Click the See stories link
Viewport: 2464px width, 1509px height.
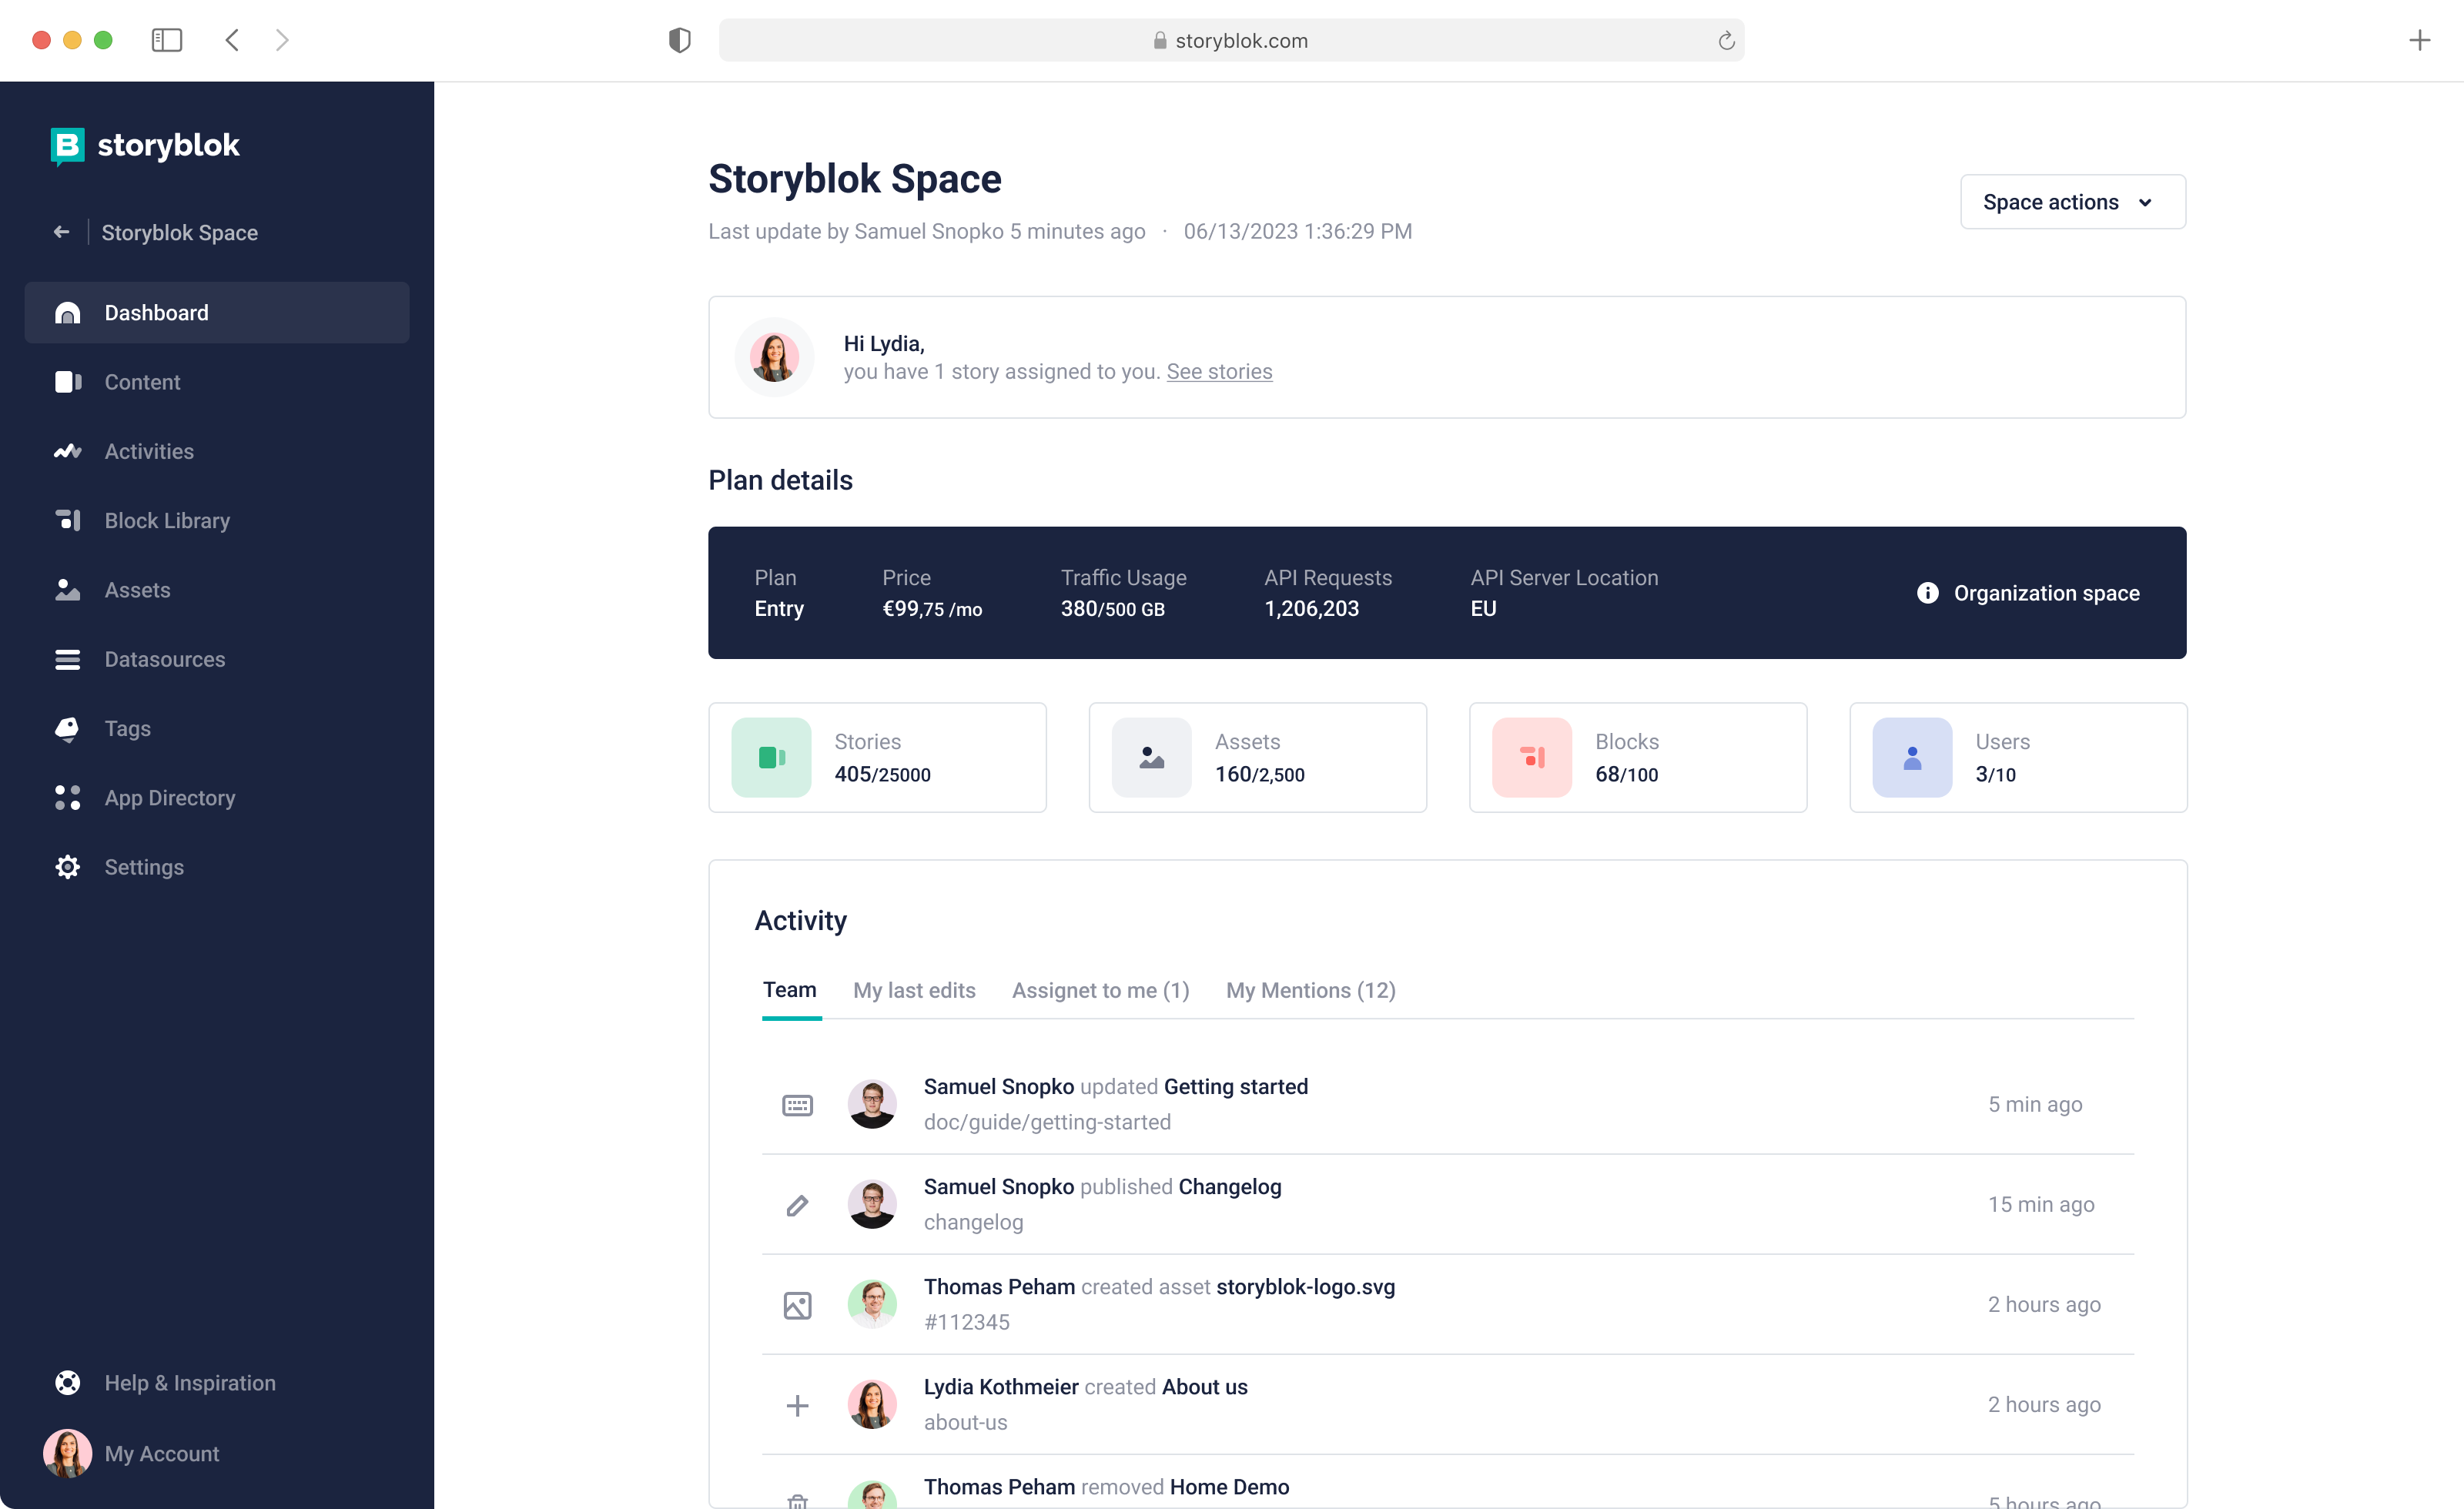point(1218,371)
